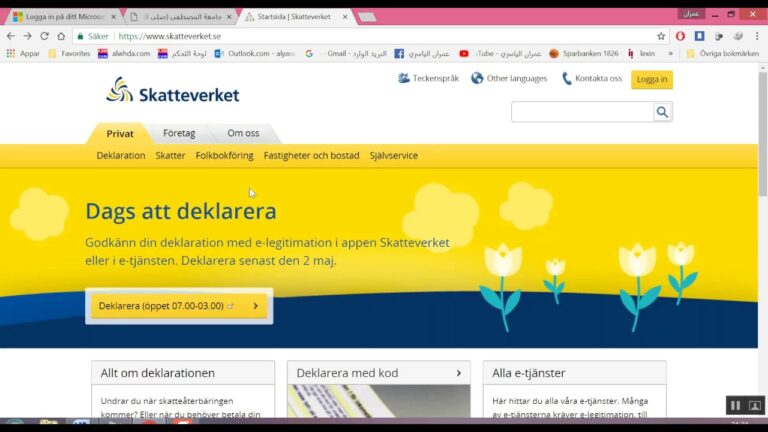Open the Alla e-tjänster card heading
Image resolution: width=768 pixels, height=432 pixels.
(x=528, y=373)
